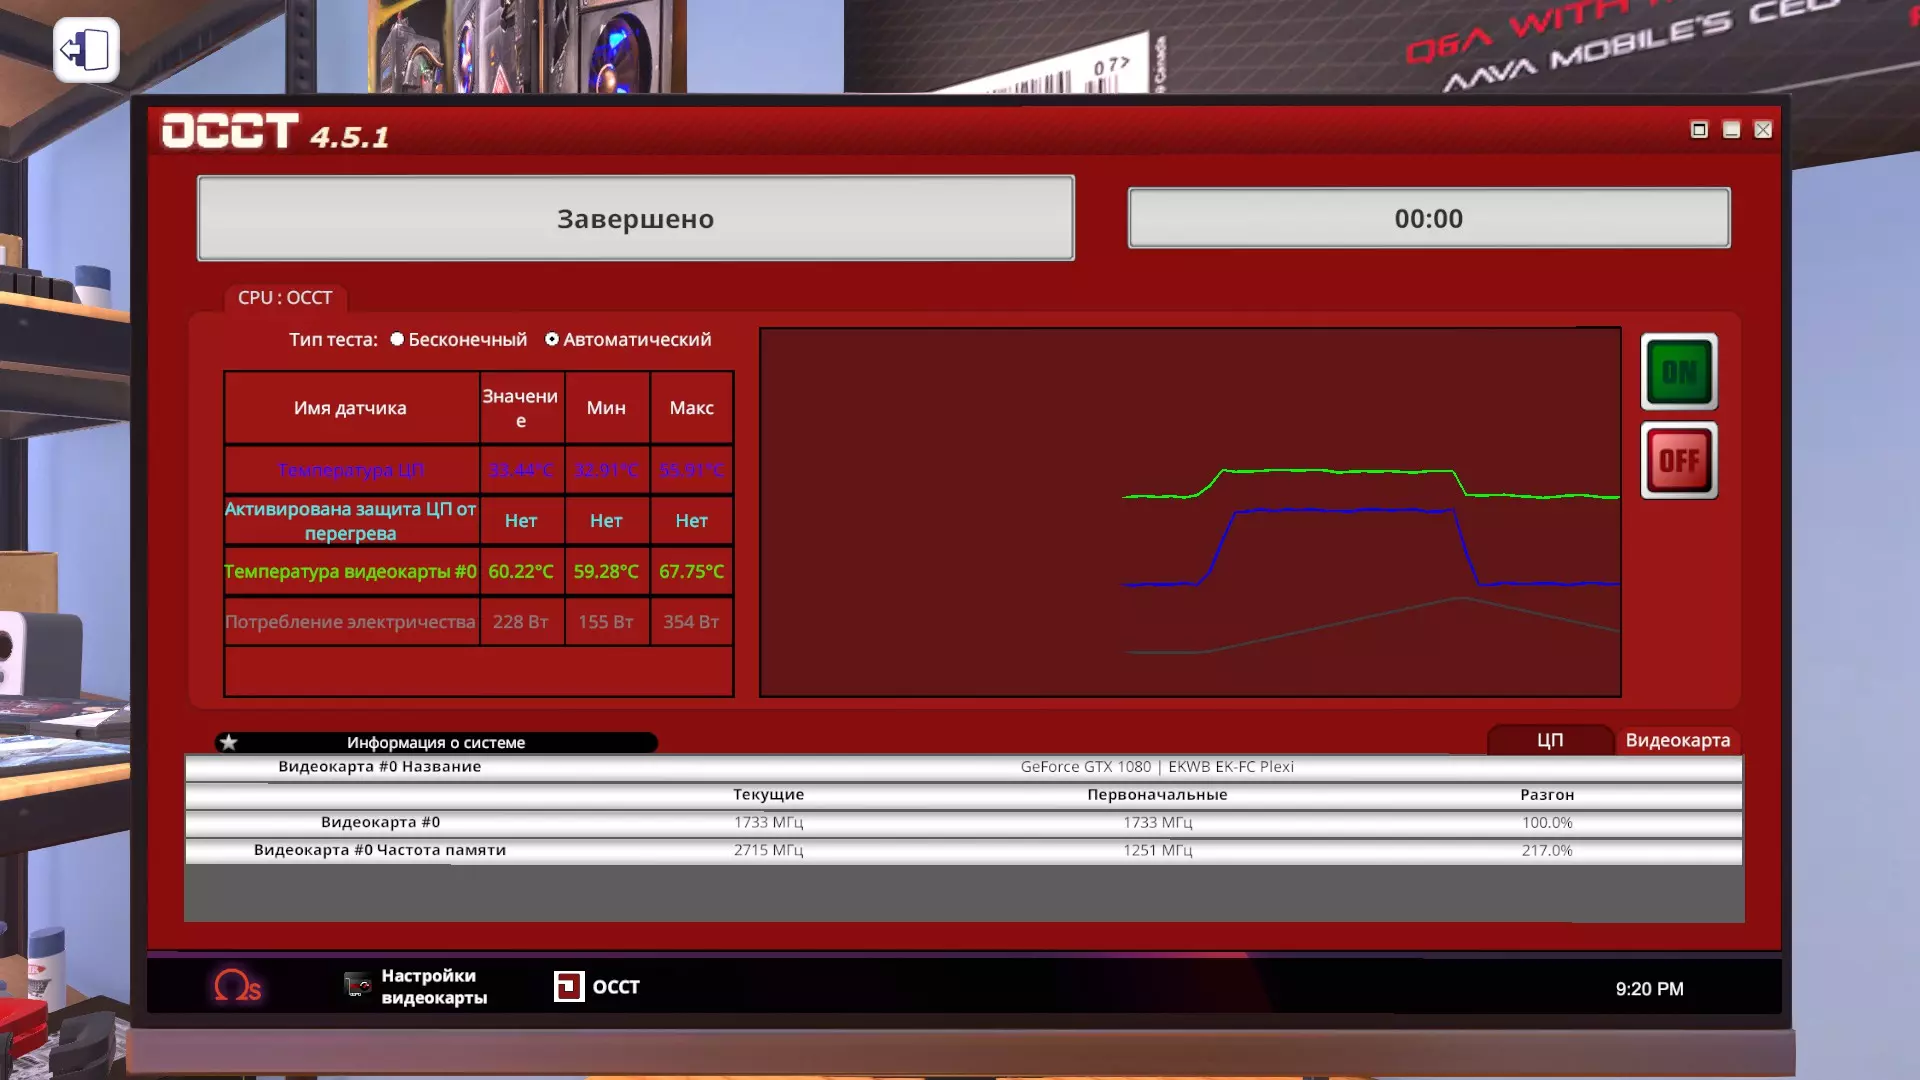Viewport: 1920px width, 1080px height.
Task: Click the Температура ЦП sensor row
Action: 350,470
